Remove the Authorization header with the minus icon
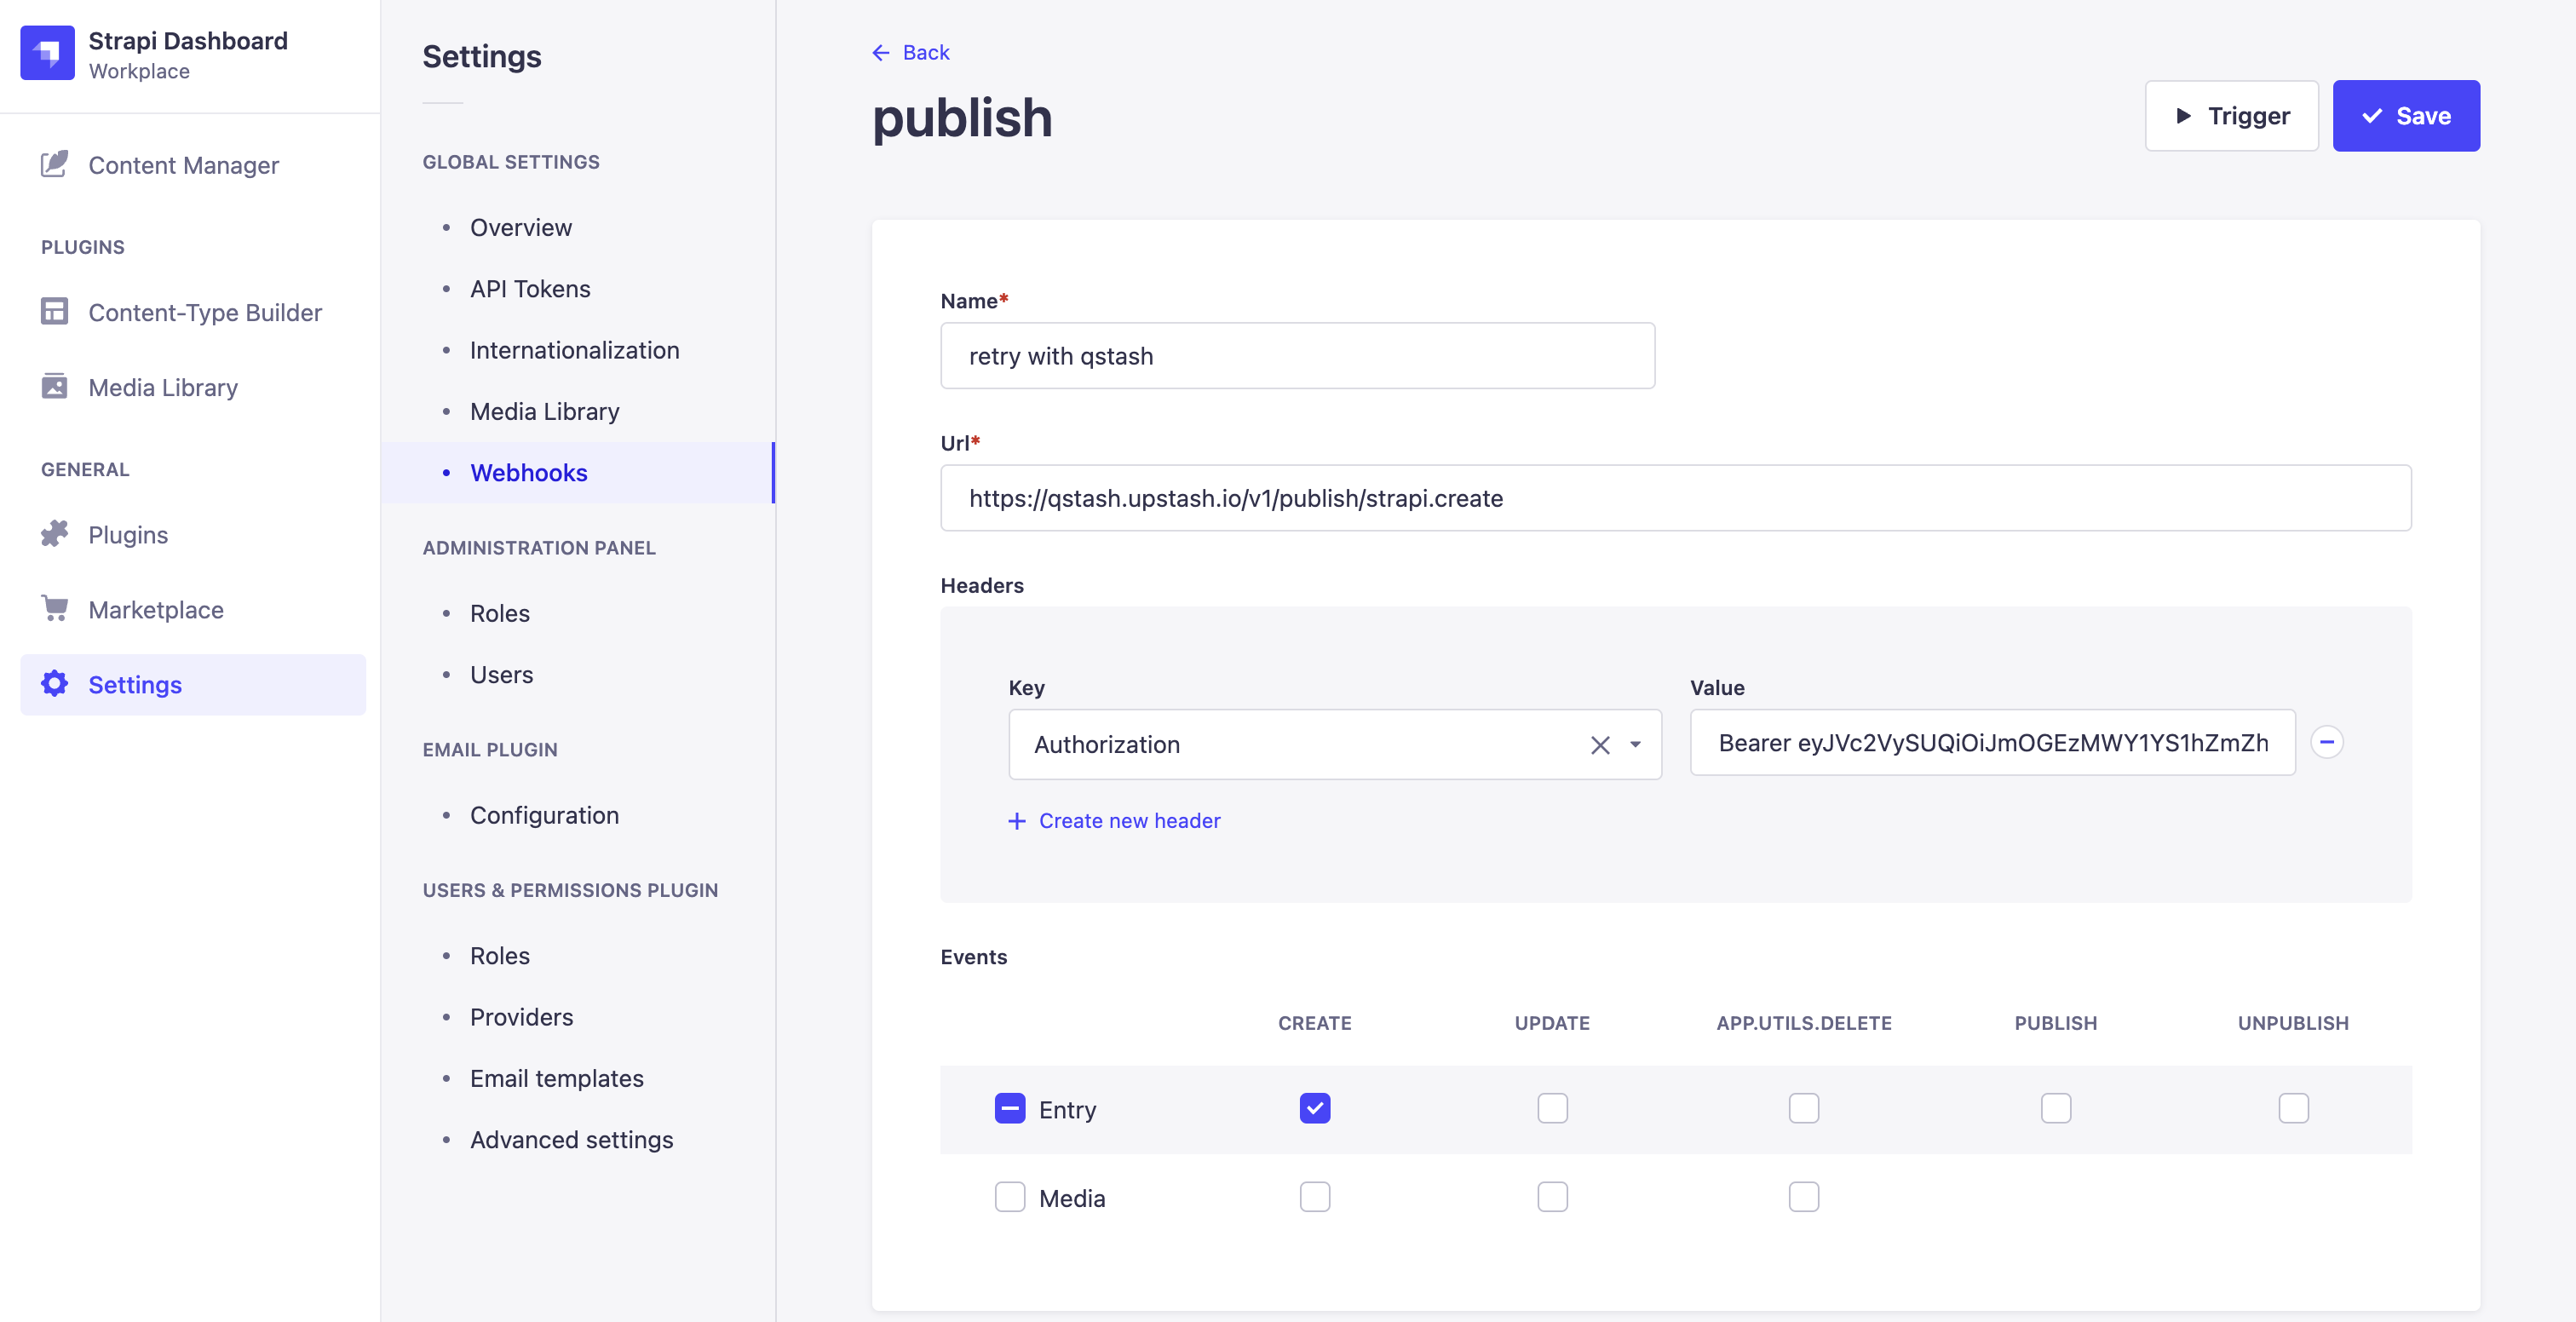 point(2326,742)
